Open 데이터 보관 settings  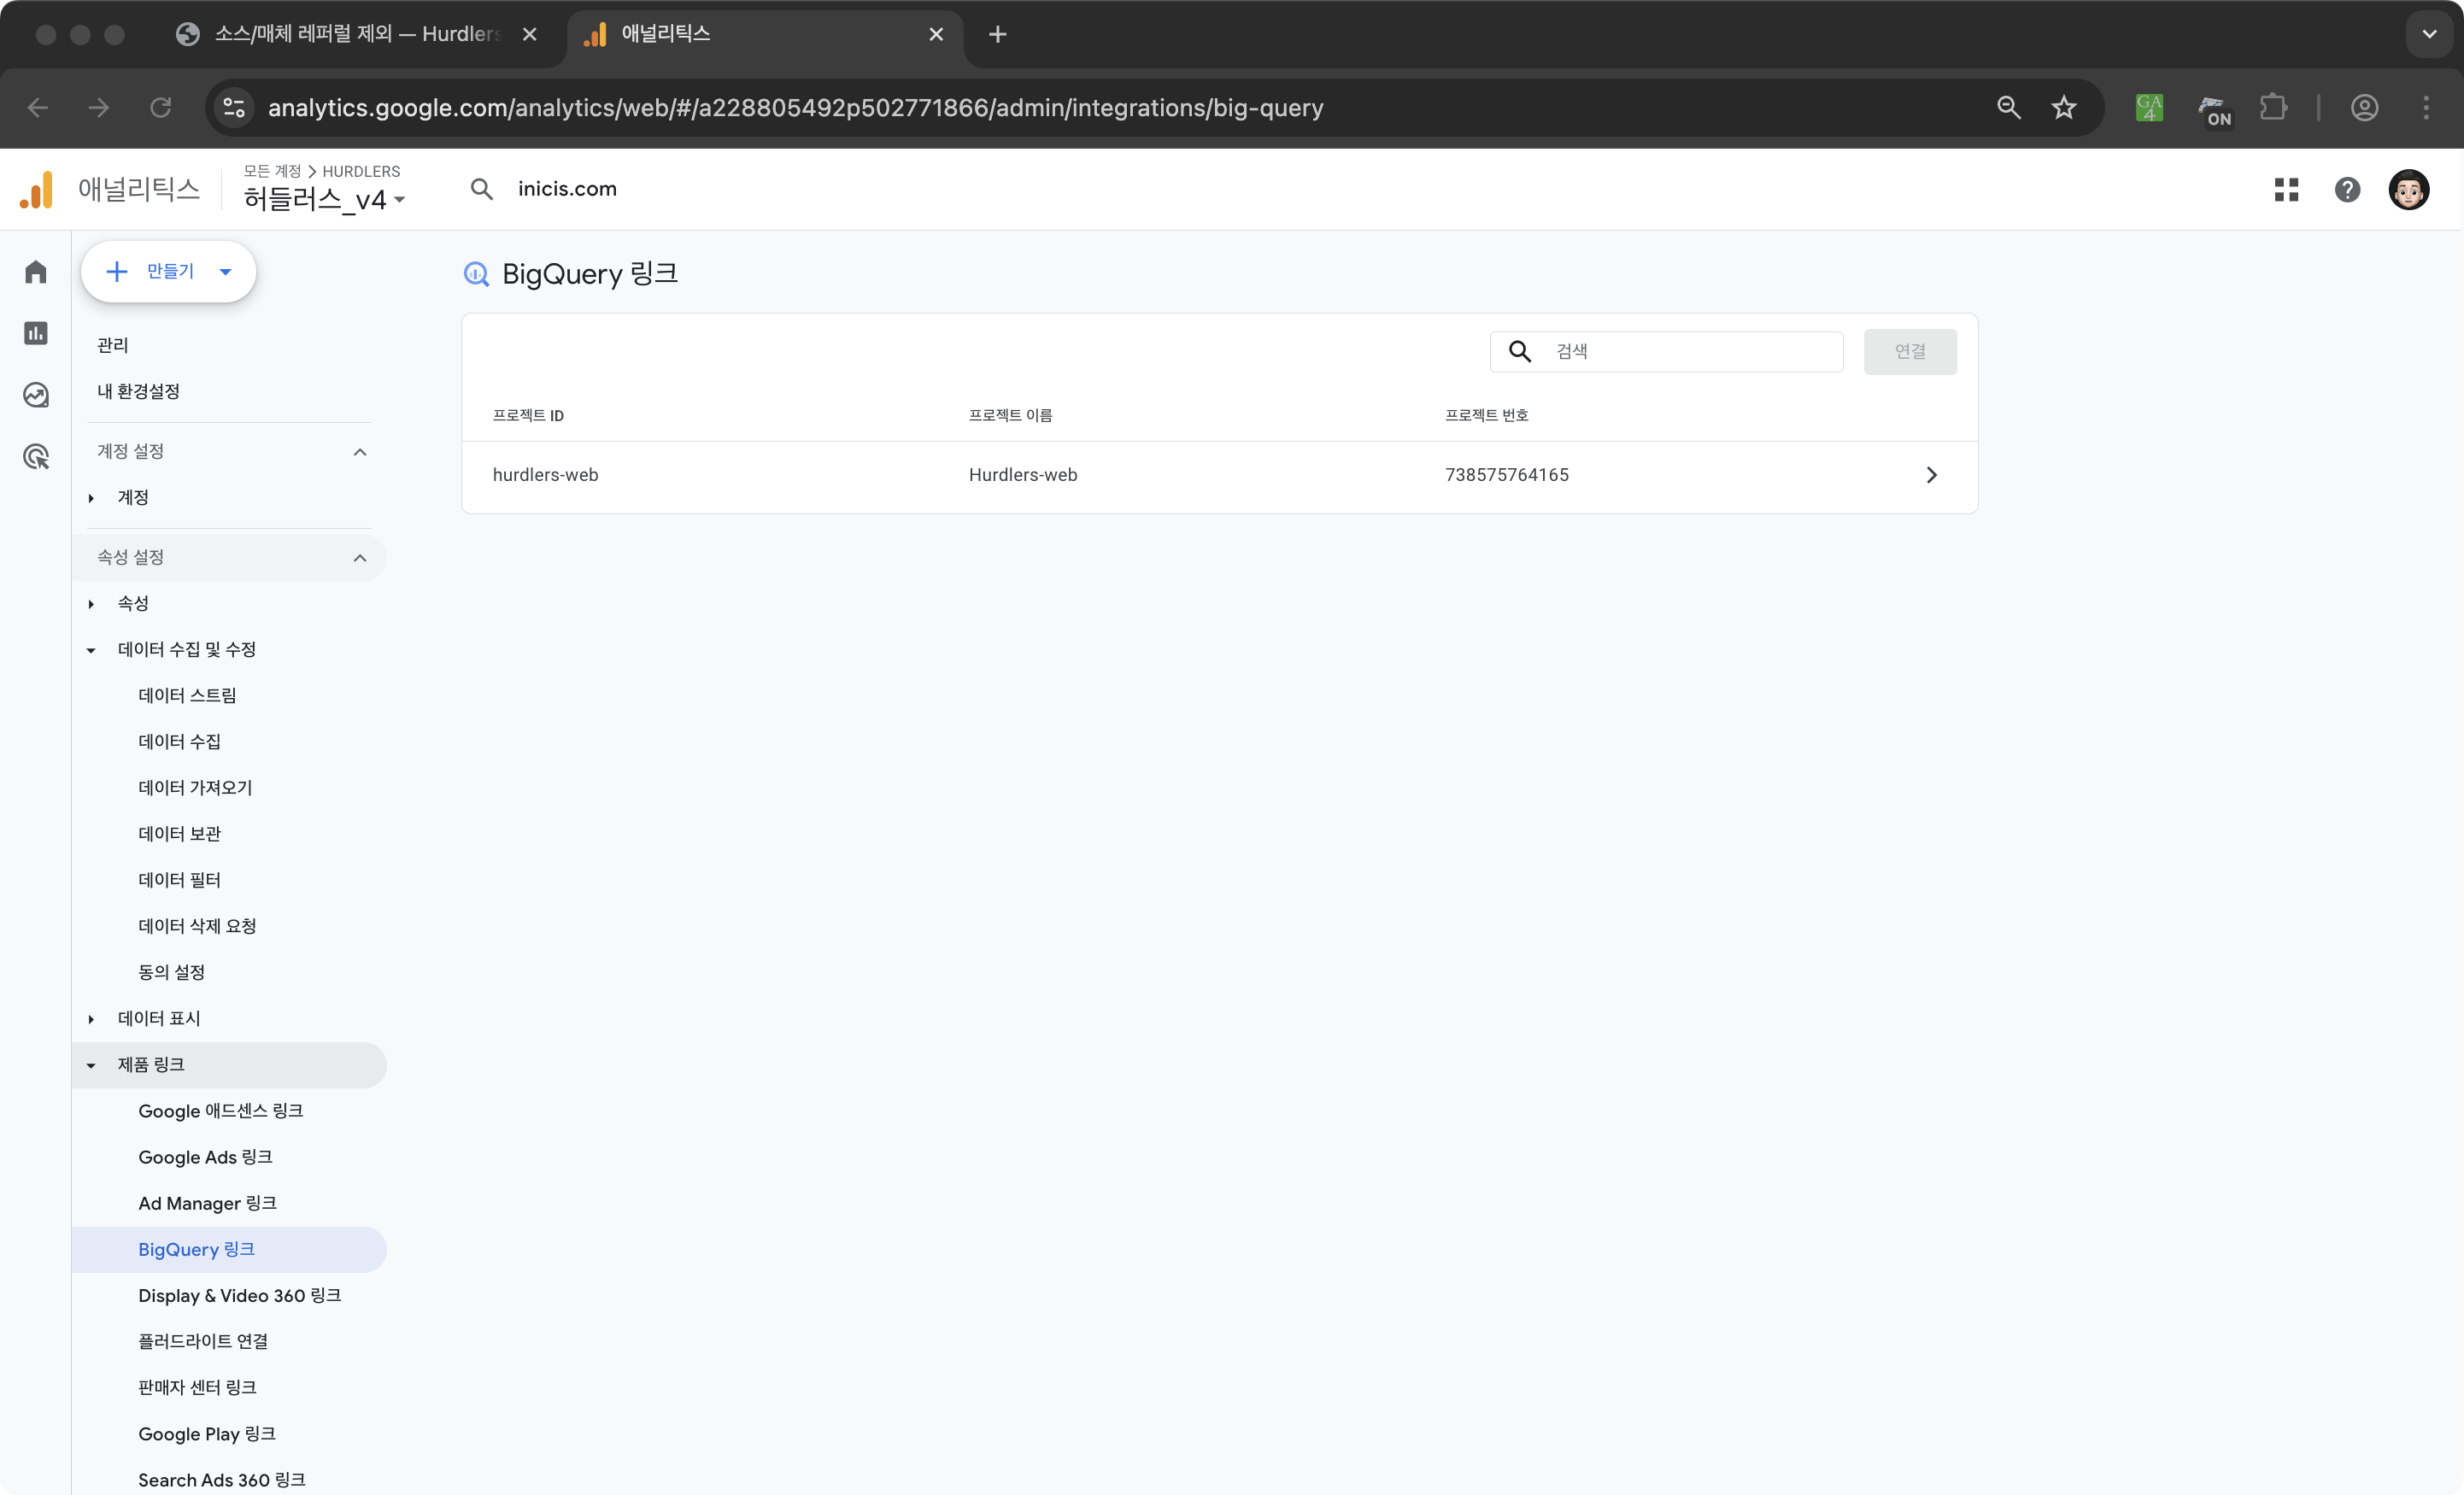click(x=179, y=833)
